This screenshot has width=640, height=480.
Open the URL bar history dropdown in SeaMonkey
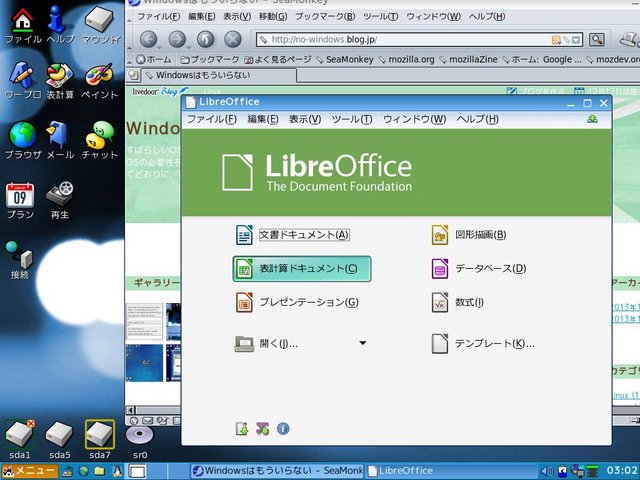pyautogui.click(x=576, y=40)
